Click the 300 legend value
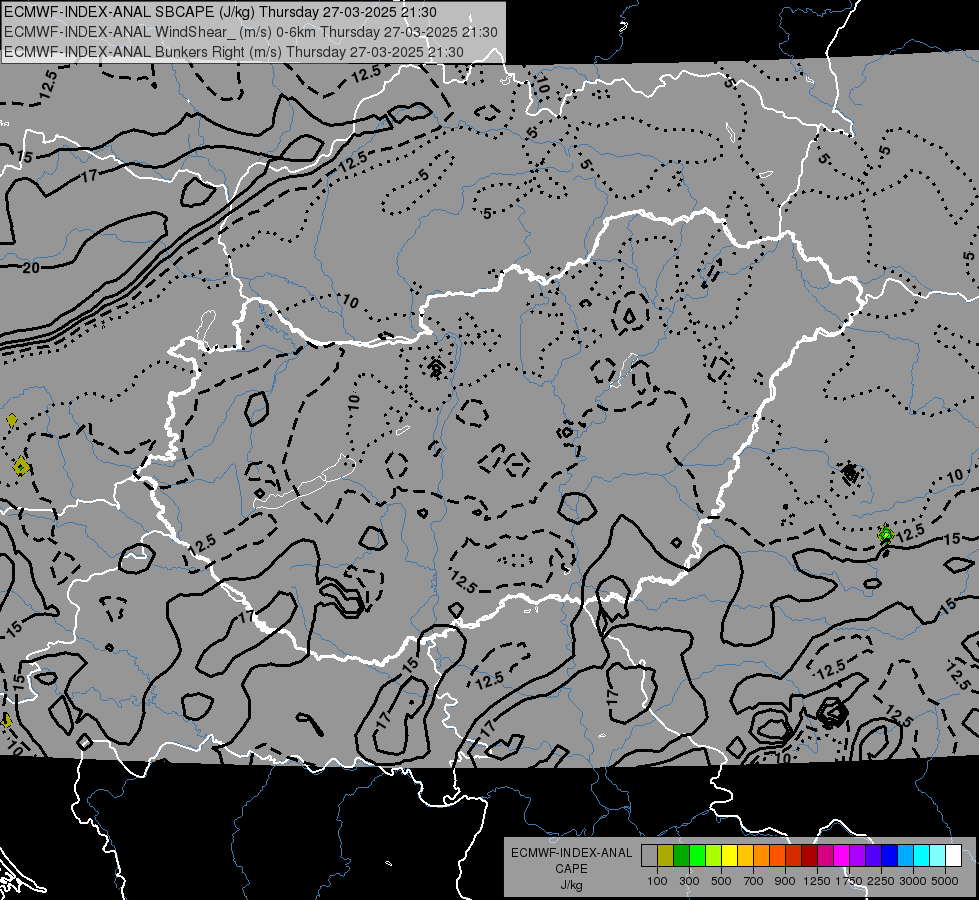 coord(689,881)
